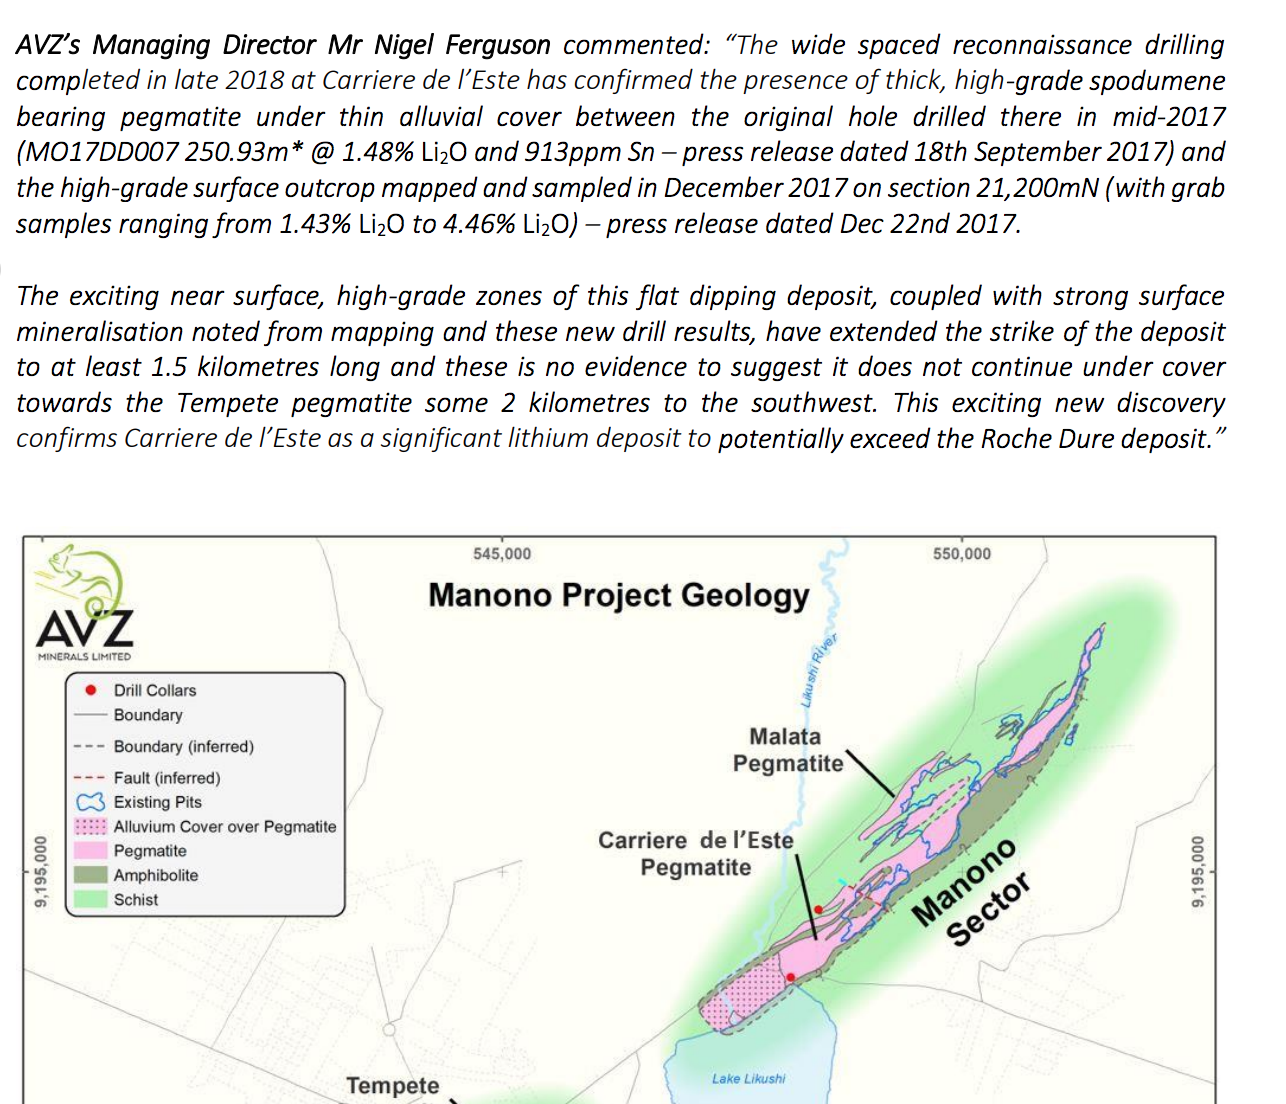Click the "Manono Sector" map label
Screen dimensions: 1286x1104
click(x=971, y=892)
